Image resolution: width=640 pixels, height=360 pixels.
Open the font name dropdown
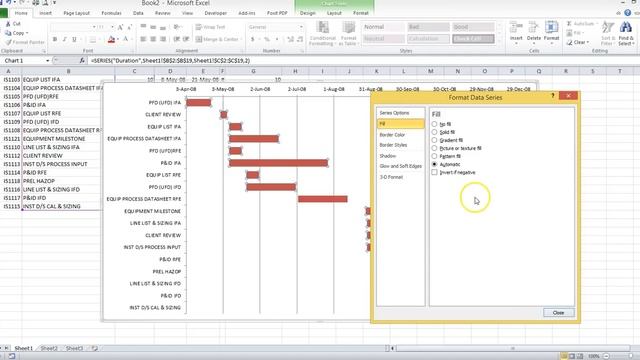[94, 27]
